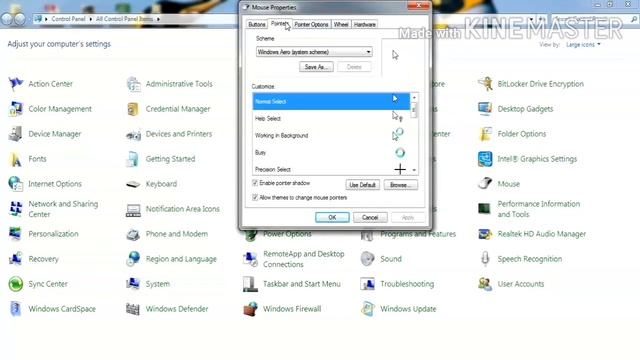Open the Personalization icon
This screenshot has width=640, height=360.
[16, 234]
